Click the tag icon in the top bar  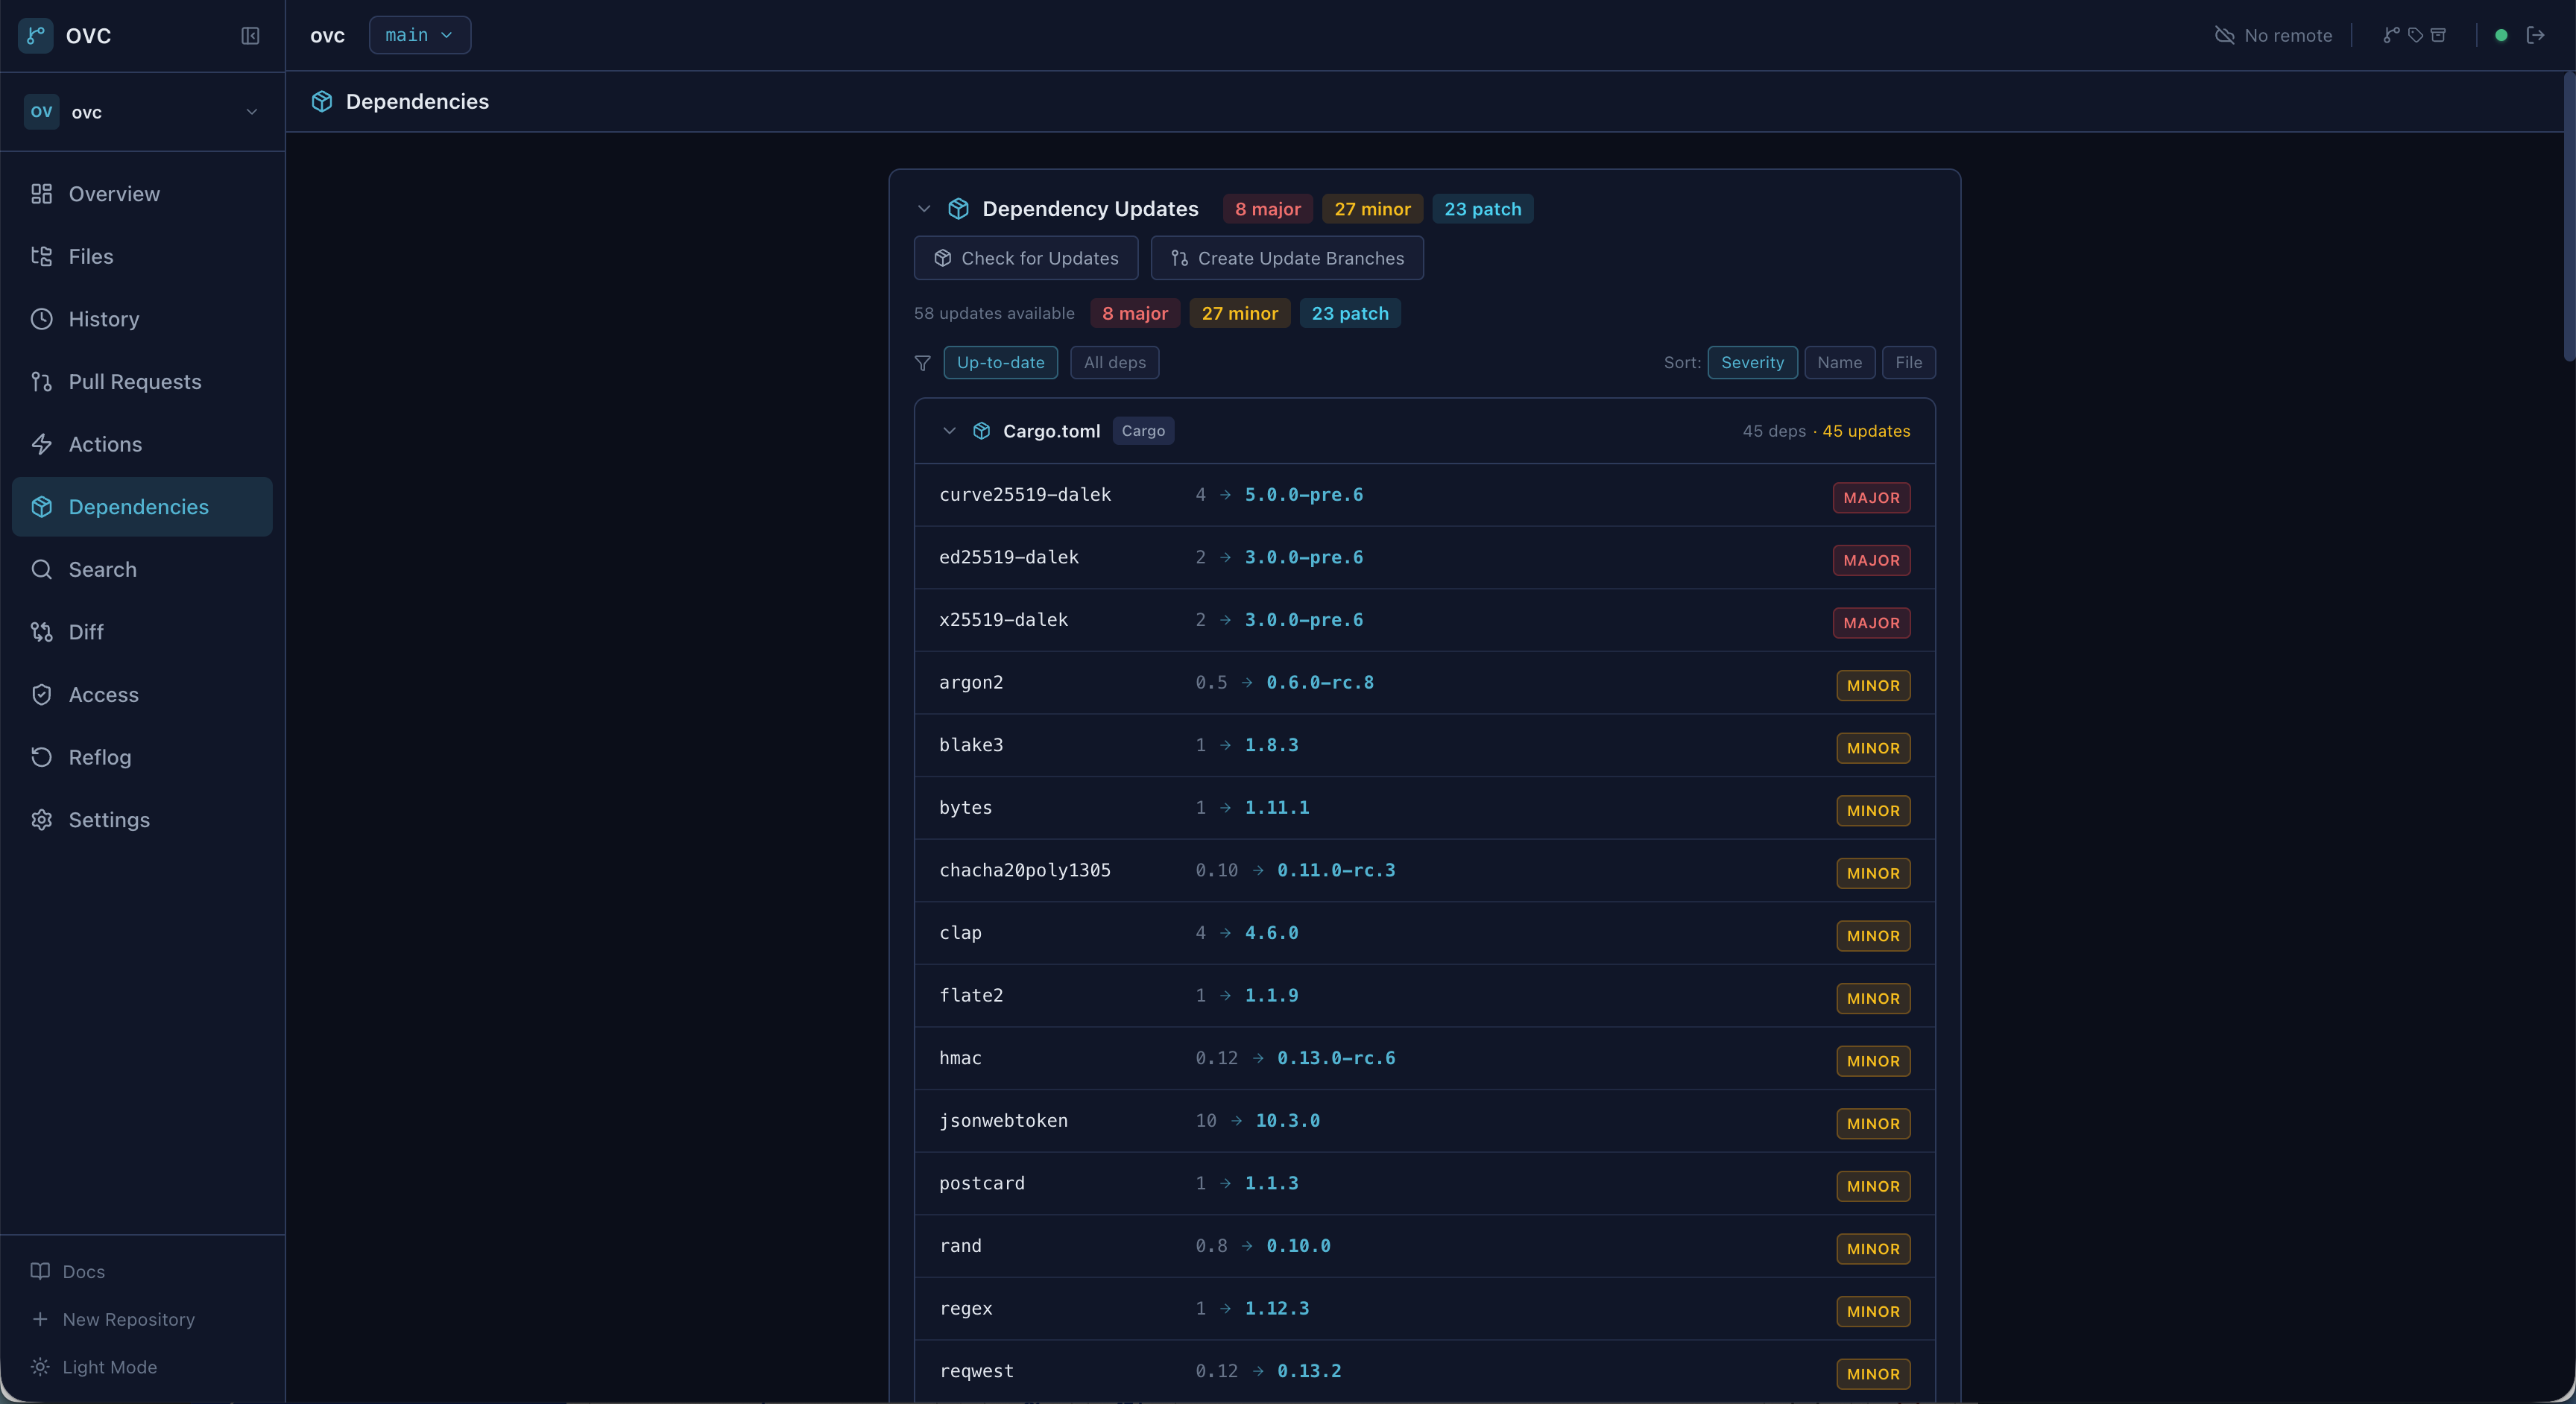(x=2416, y=35)
